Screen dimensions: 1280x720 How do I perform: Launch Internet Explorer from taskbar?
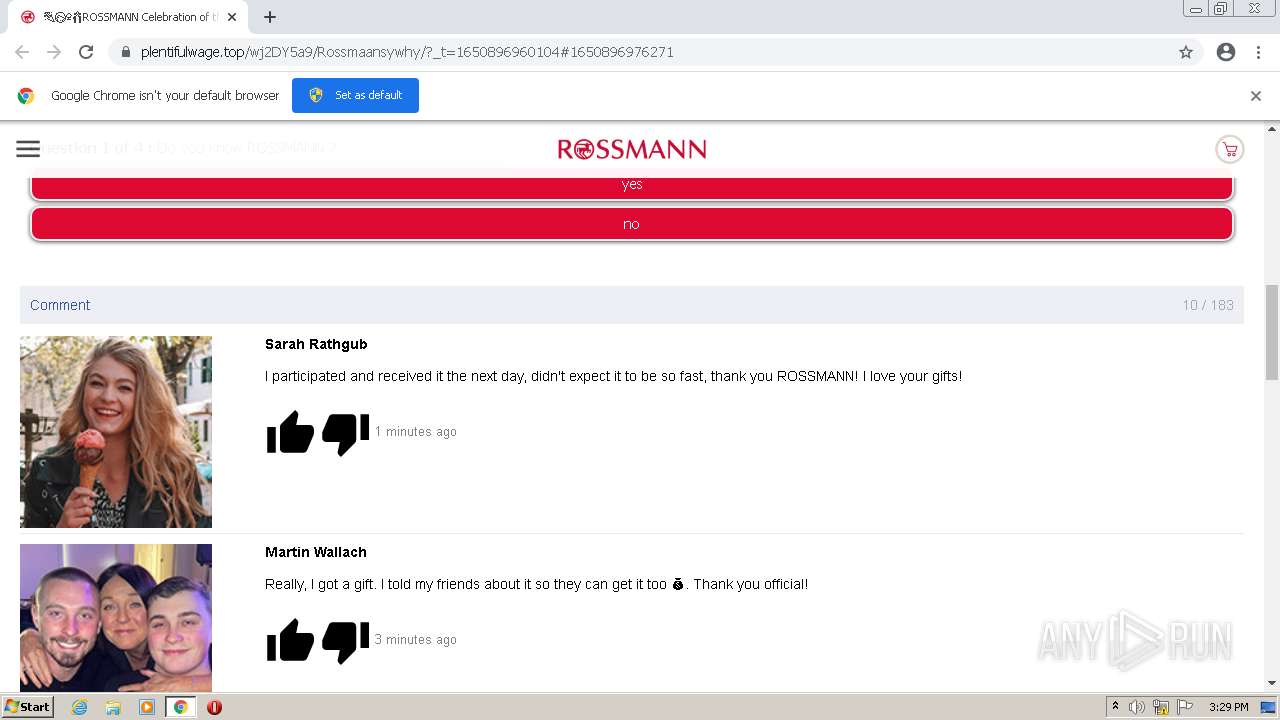coord(79,707)
